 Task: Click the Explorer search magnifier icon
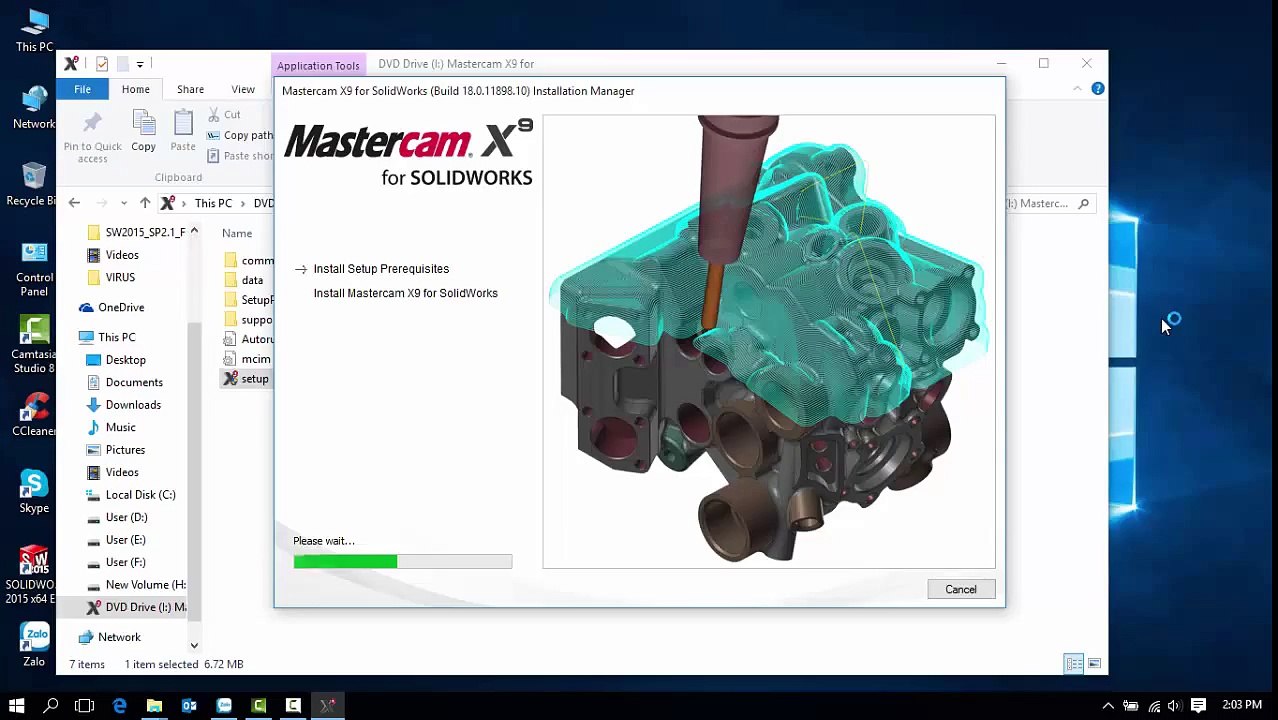tap(1083, 204)
